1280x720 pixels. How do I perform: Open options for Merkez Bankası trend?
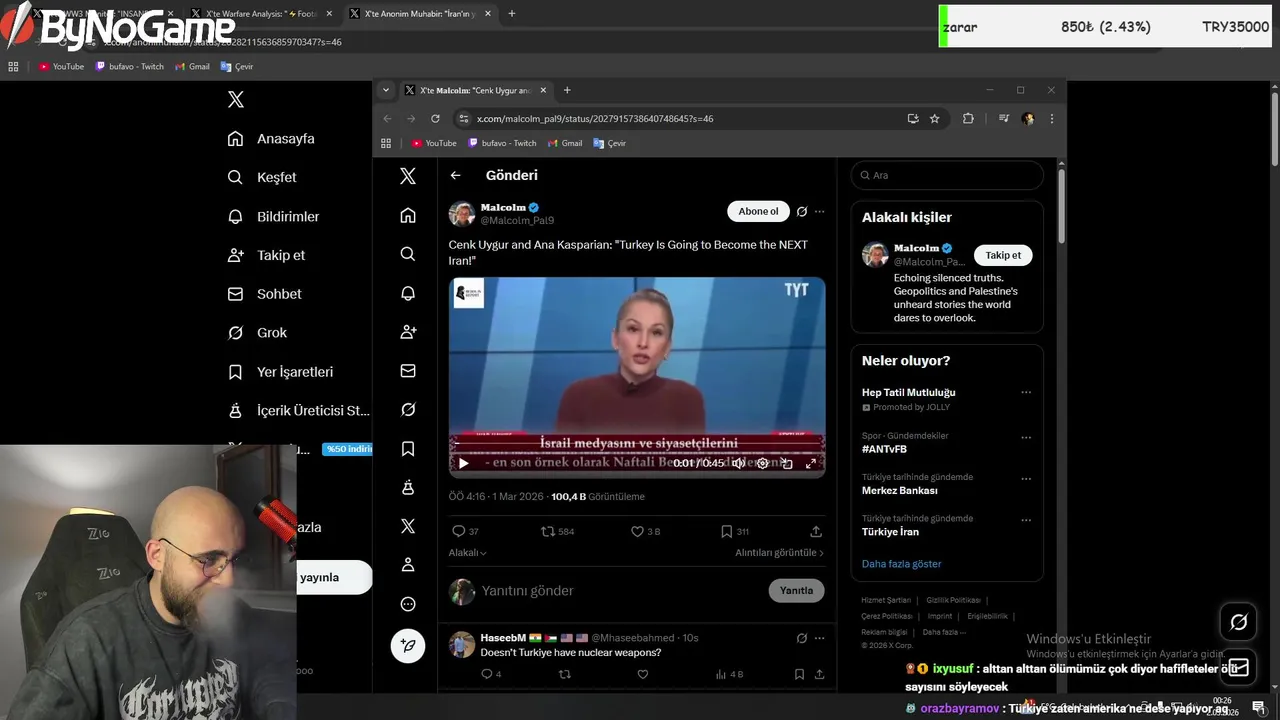(1026, 478)
